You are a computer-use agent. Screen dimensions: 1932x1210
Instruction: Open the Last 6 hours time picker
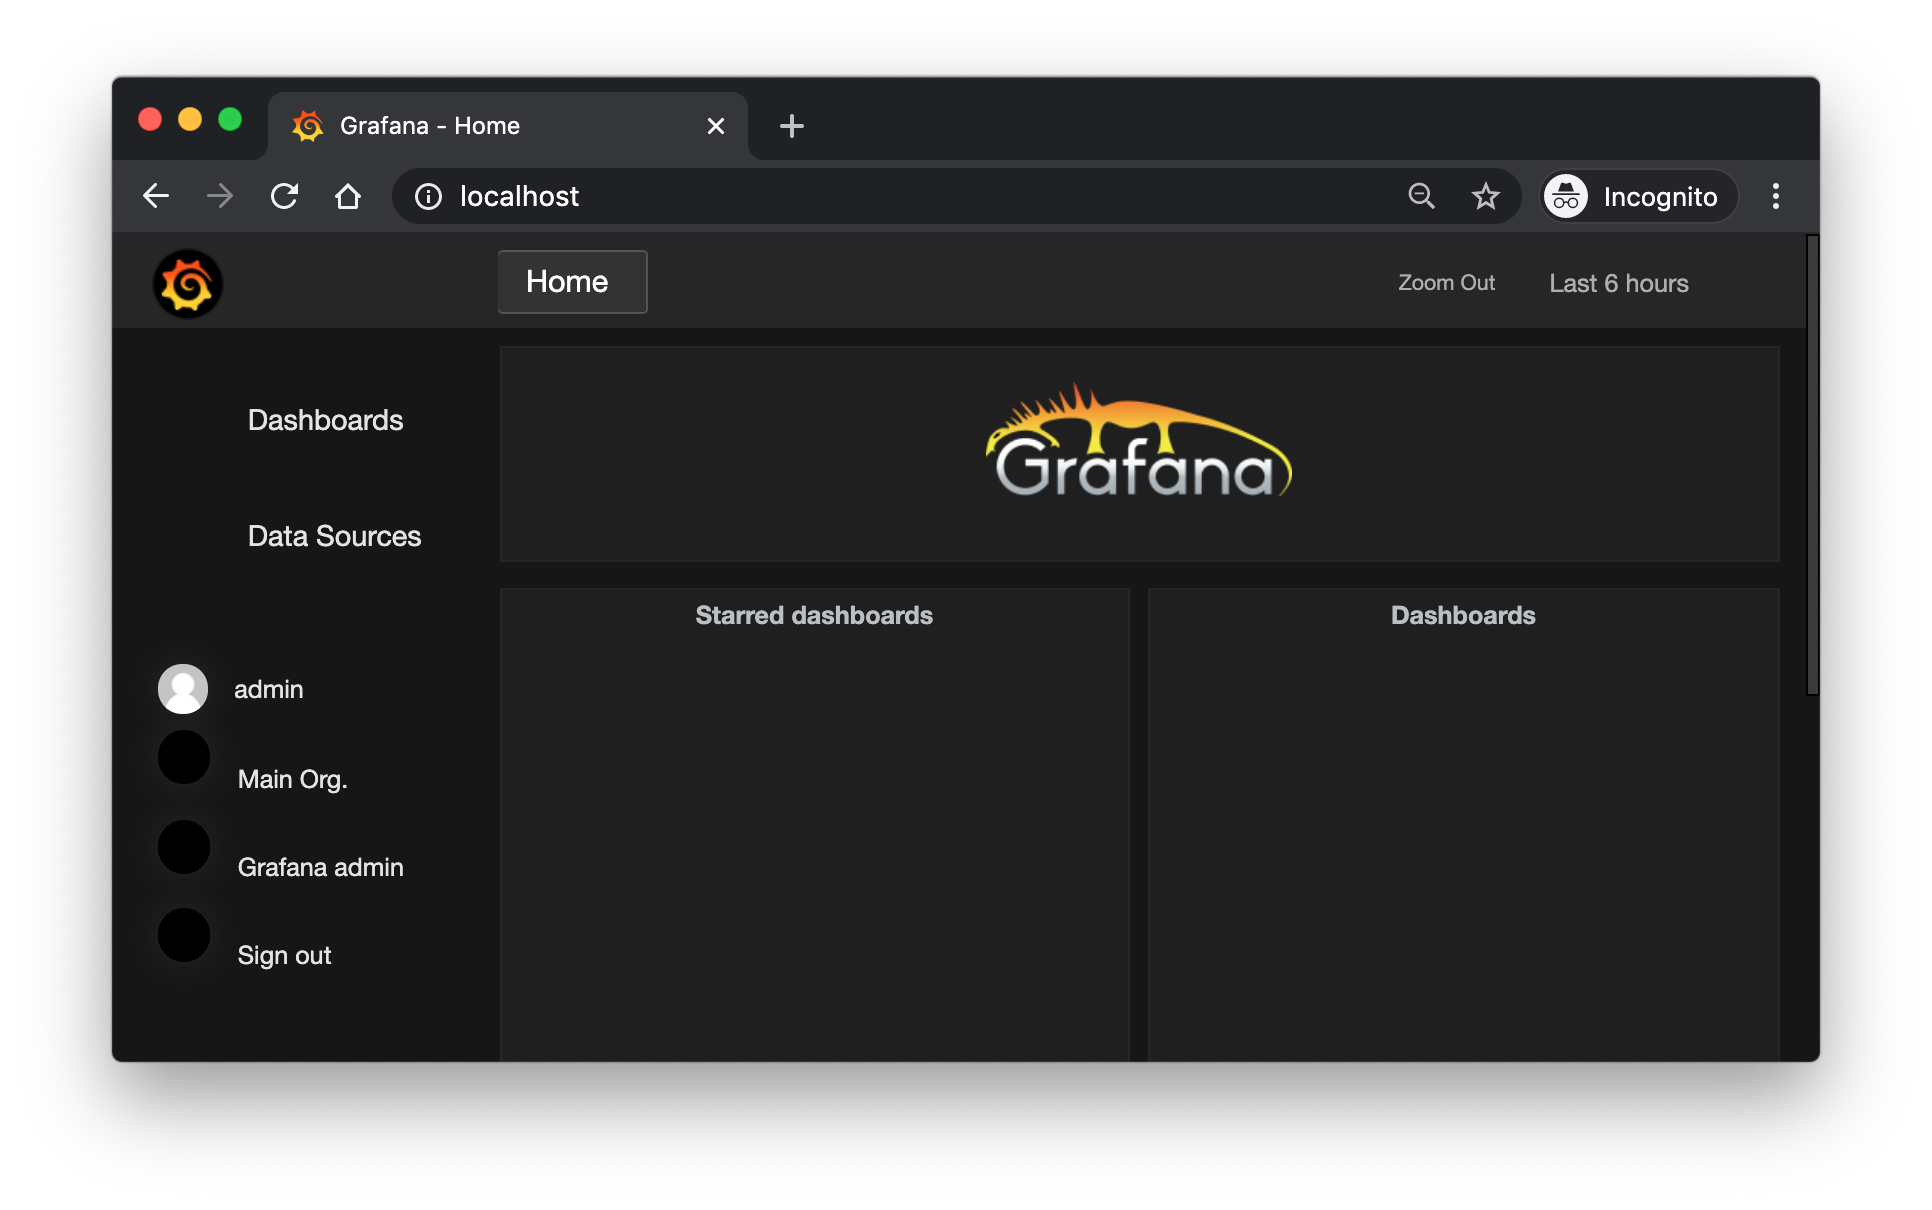[x=1618, y=283]
